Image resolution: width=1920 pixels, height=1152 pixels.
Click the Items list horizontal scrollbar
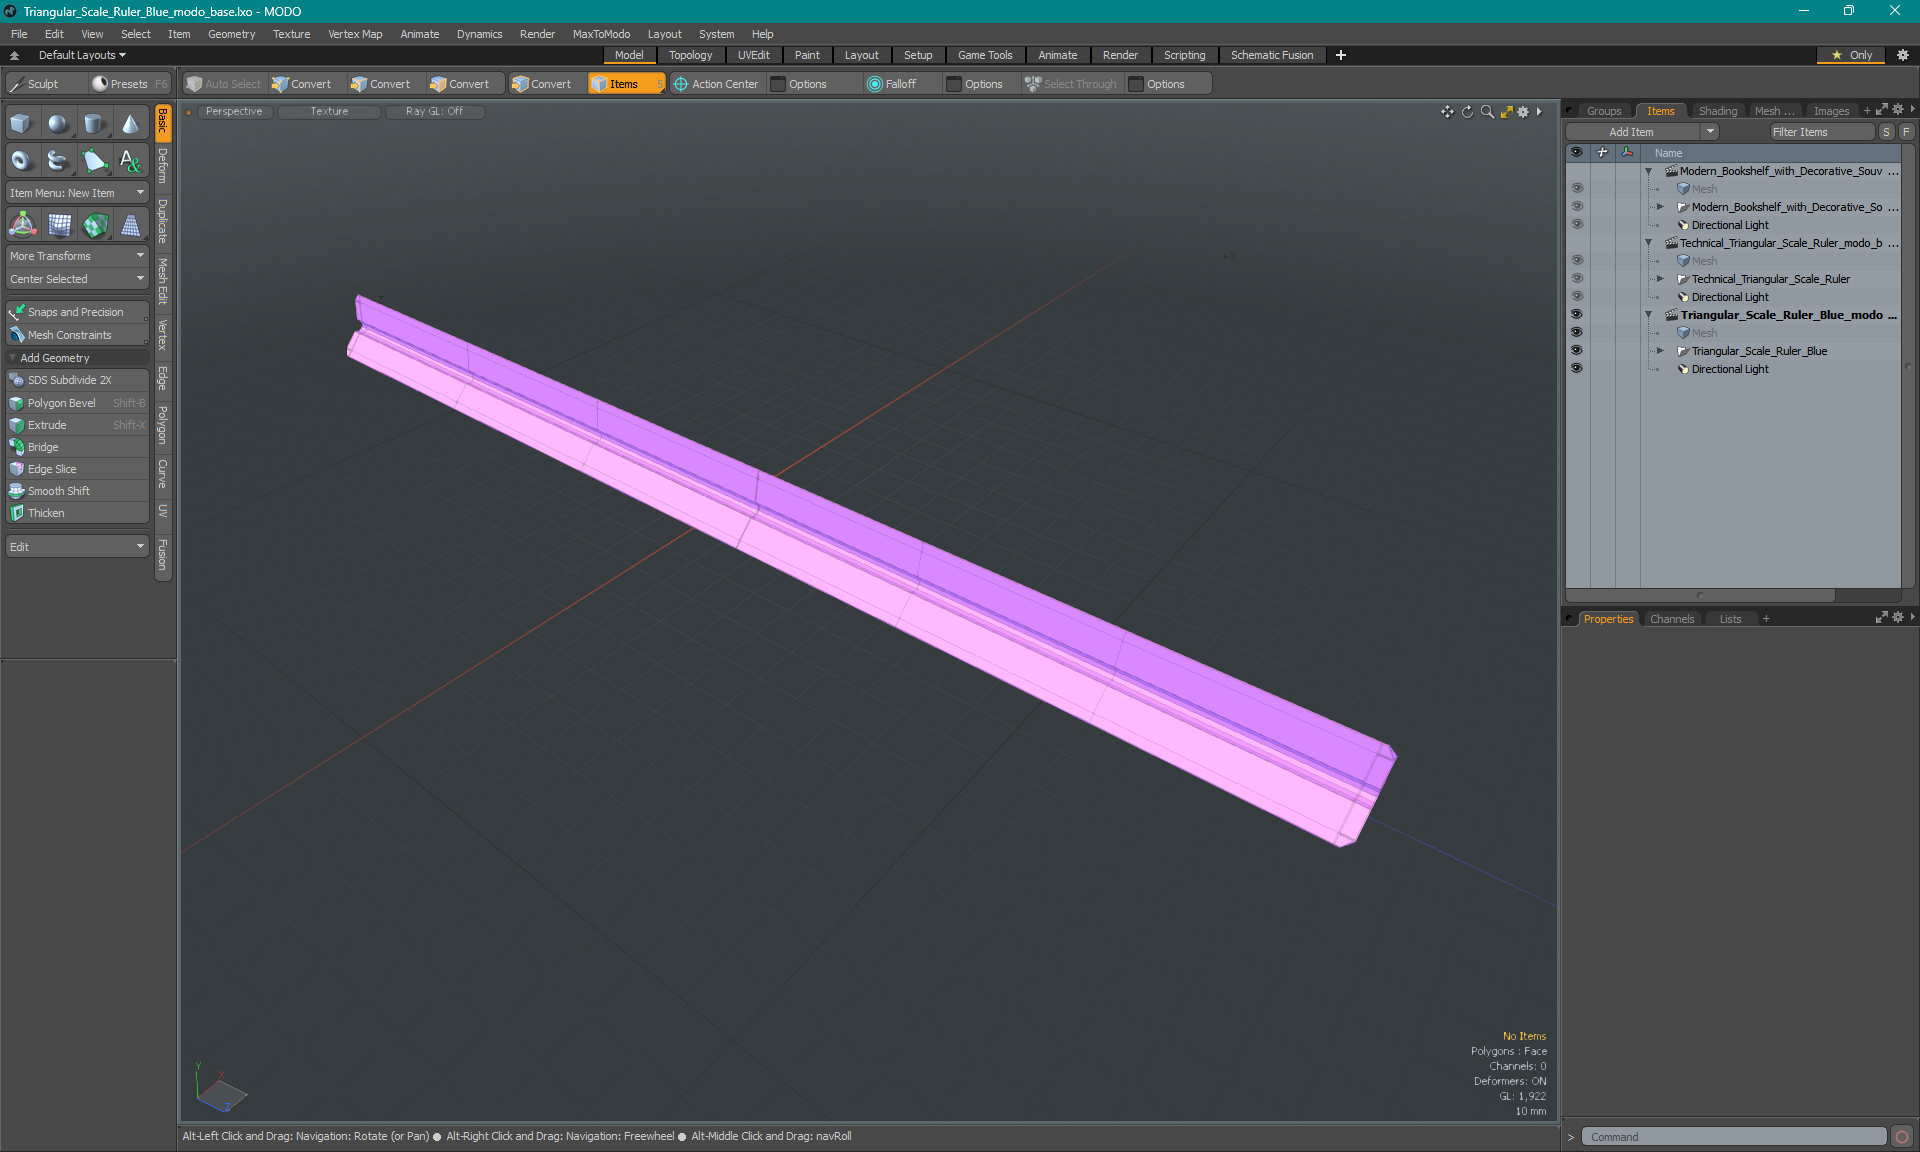pyautogui.click(x=1700, y=595)
